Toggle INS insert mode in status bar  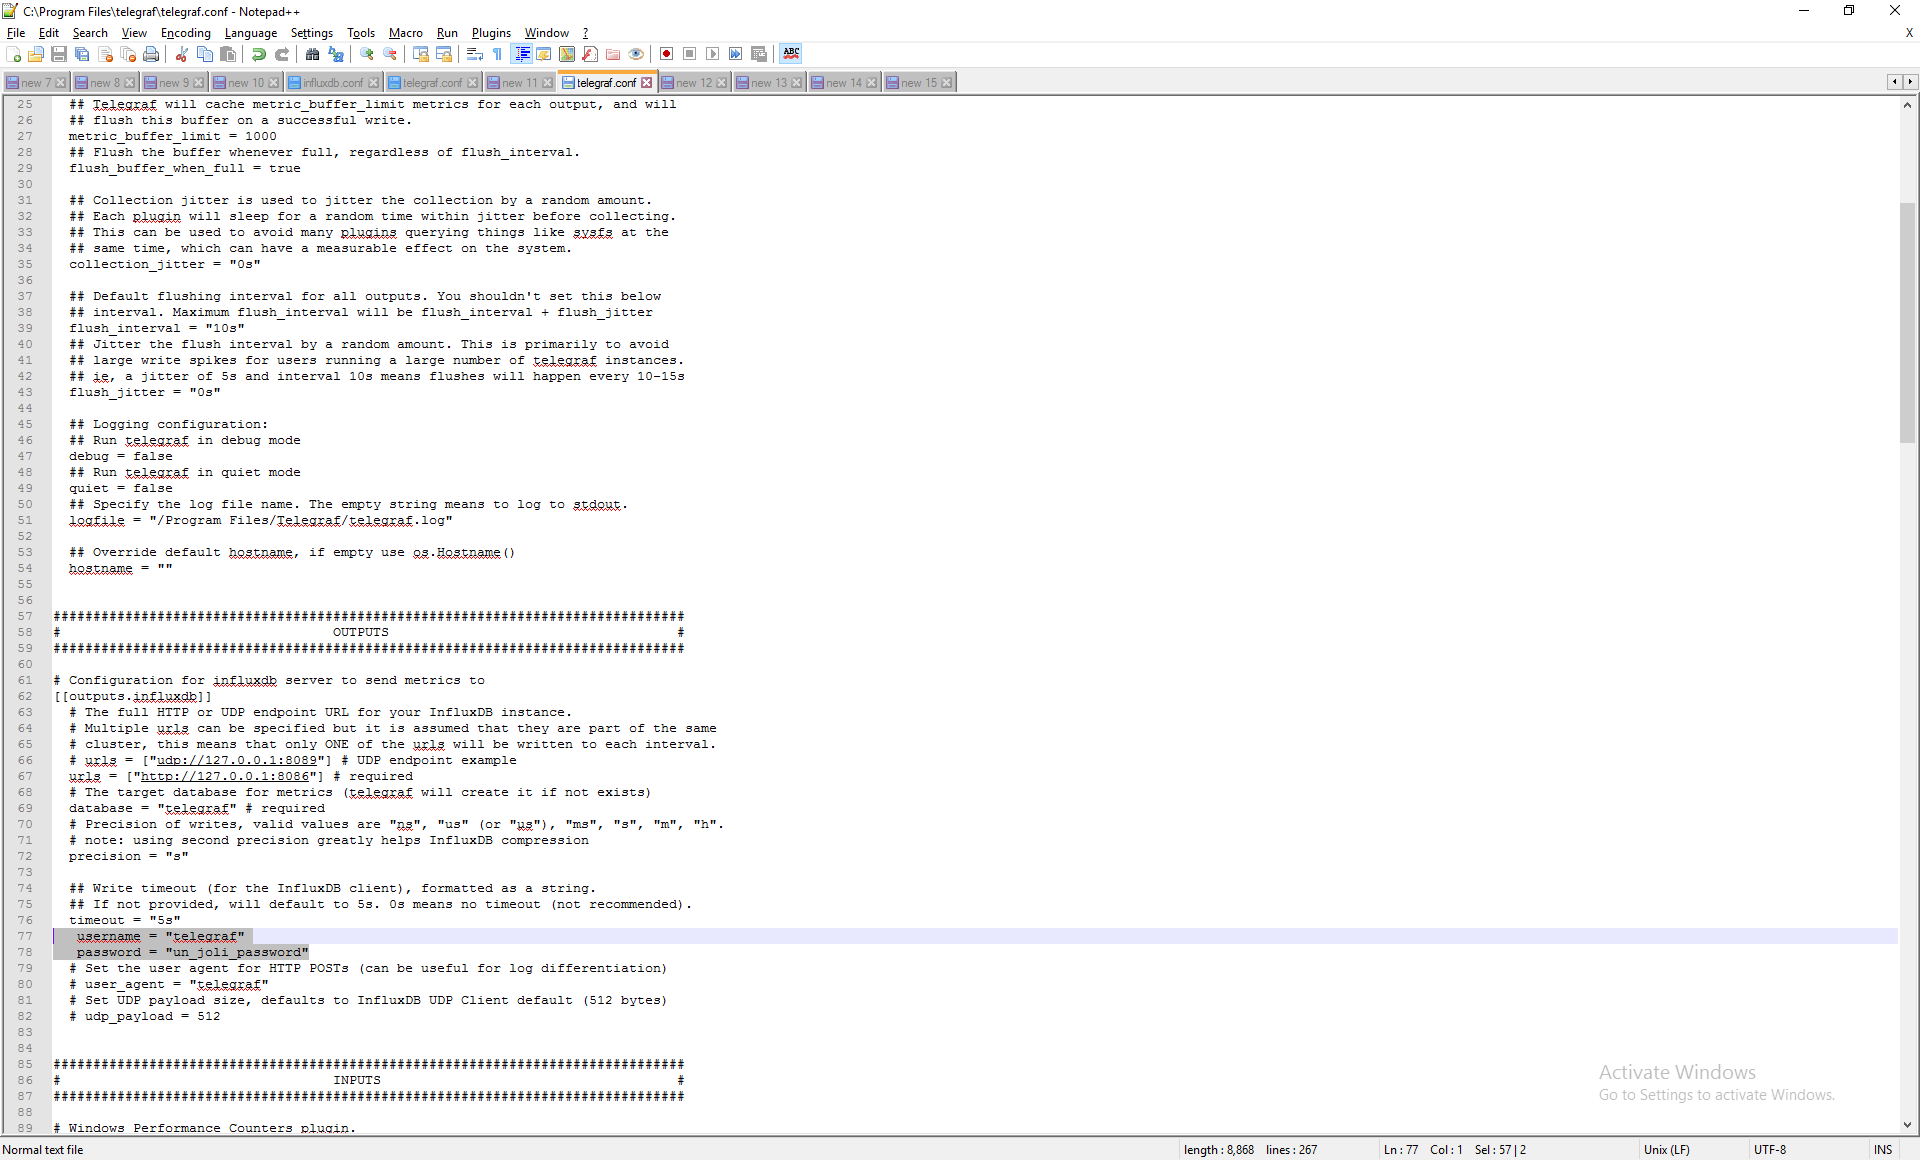coord(1883,1150)
